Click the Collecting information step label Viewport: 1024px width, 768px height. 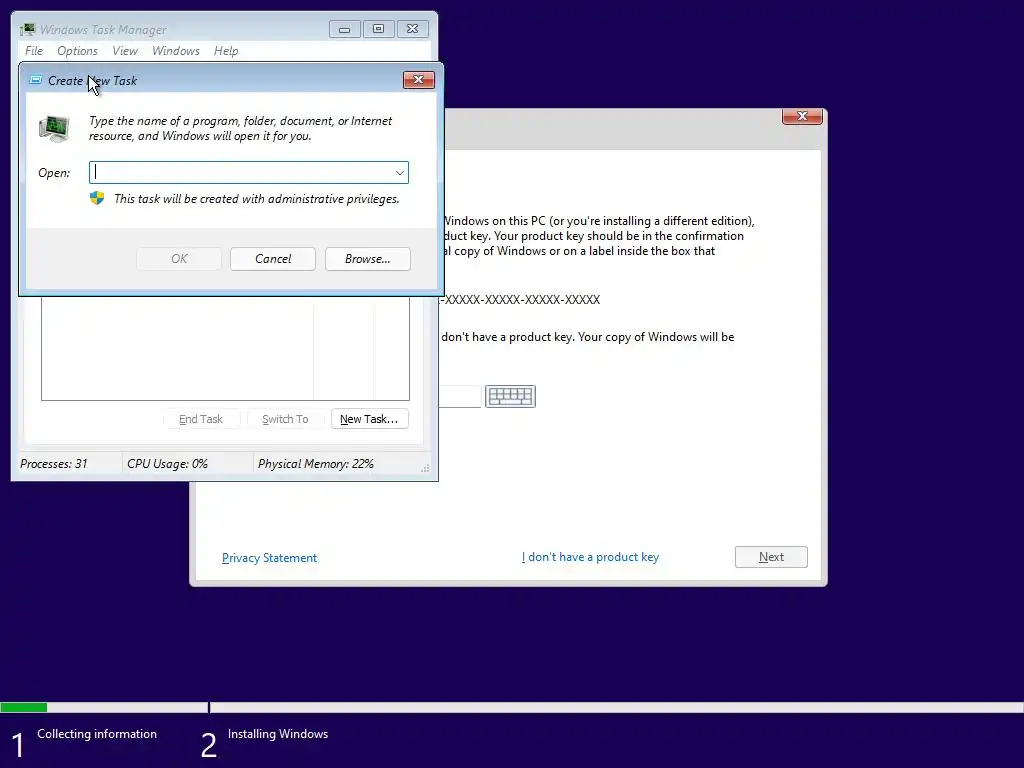click(97, 734)
